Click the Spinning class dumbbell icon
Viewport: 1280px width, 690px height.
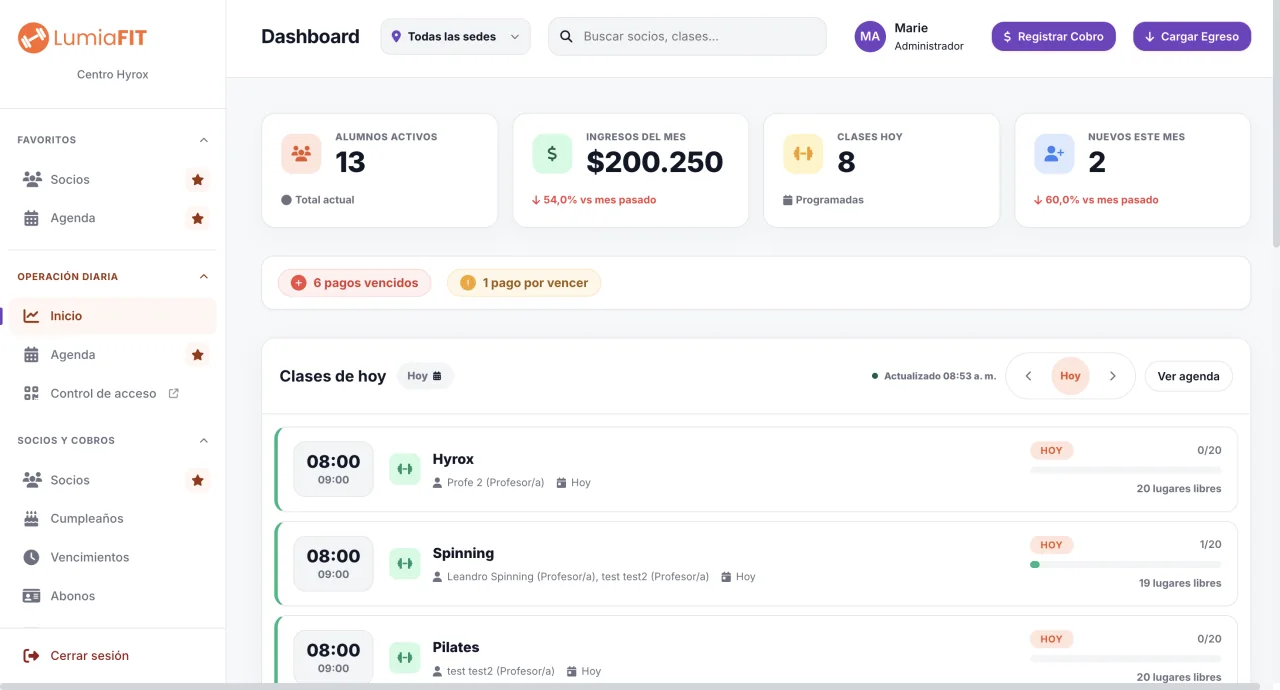pyautogui.click(x=405, y=564)
